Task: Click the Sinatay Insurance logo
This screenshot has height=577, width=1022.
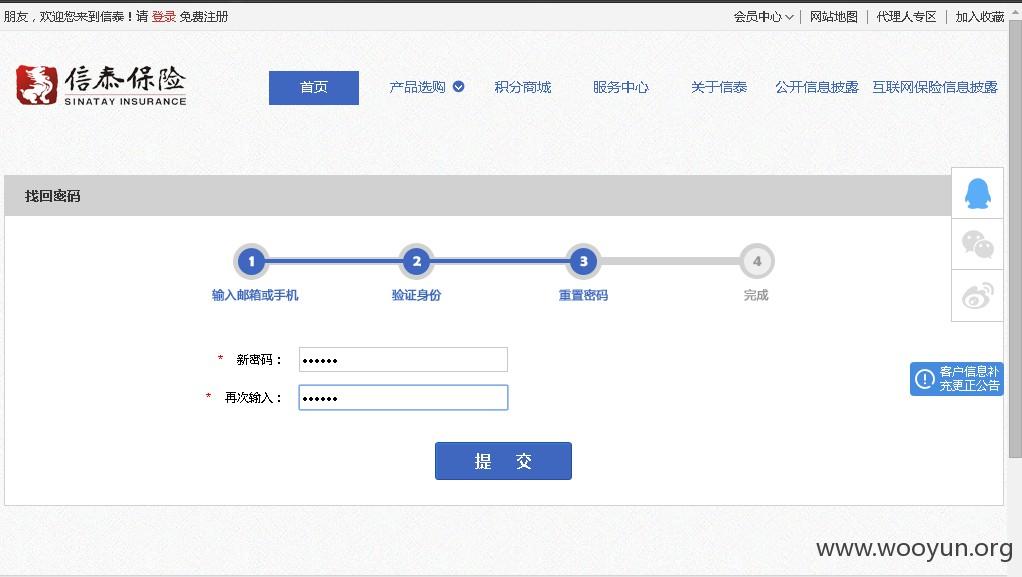Action: click(101, 85)
